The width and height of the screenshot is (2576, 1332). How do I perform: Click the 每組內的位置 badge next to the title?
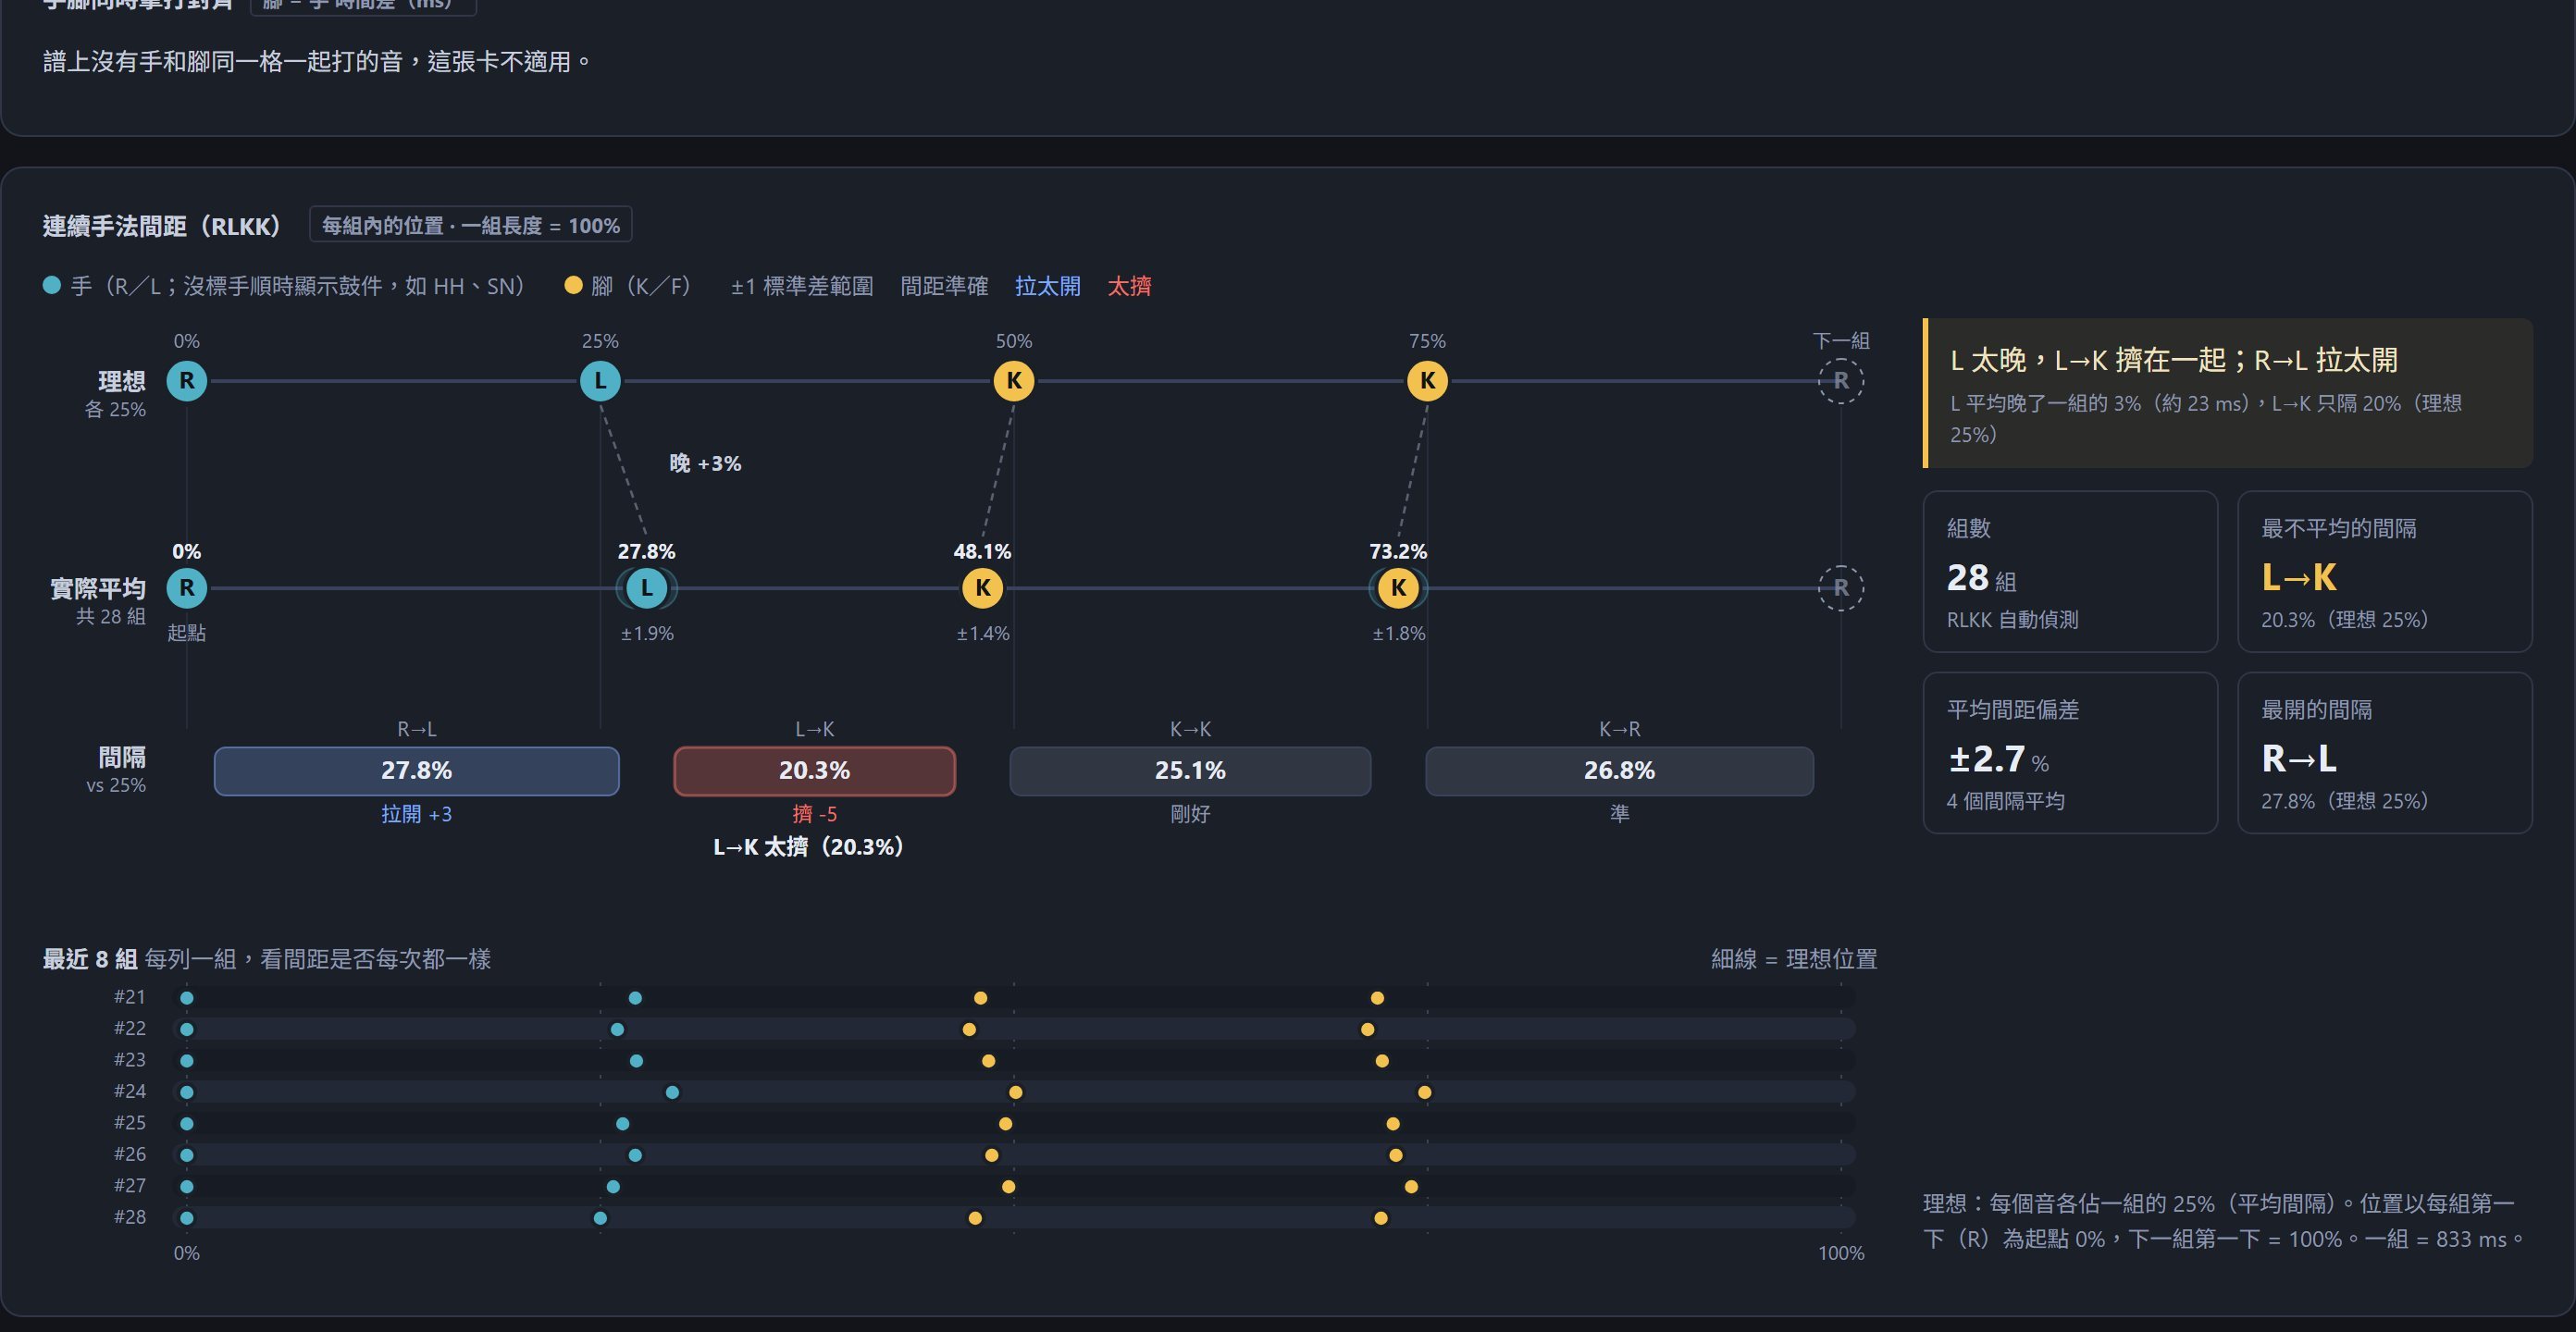click(471, 225)
